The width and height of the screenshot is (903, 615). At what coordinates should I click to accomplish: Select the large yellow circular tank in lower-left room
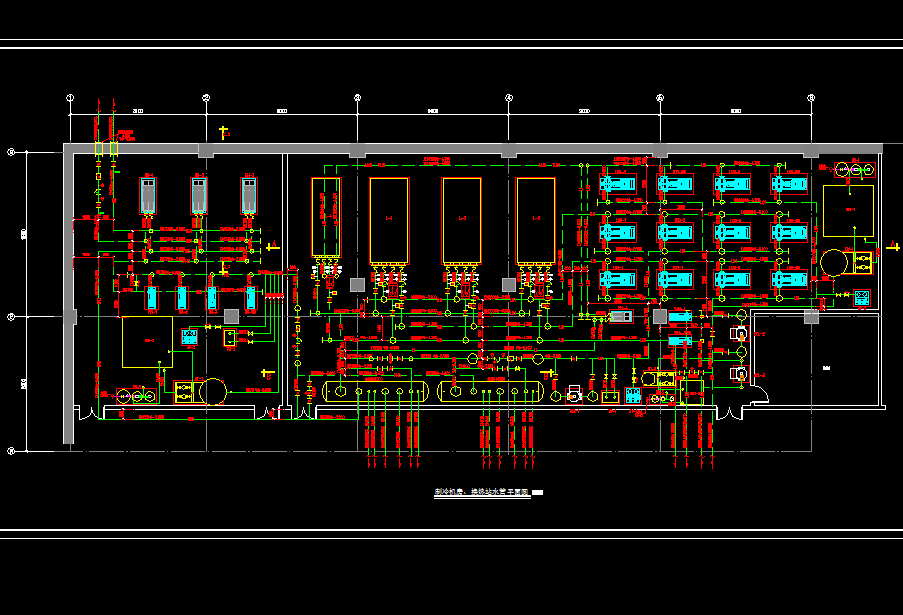pyautogui.click(x=213, y=392)
